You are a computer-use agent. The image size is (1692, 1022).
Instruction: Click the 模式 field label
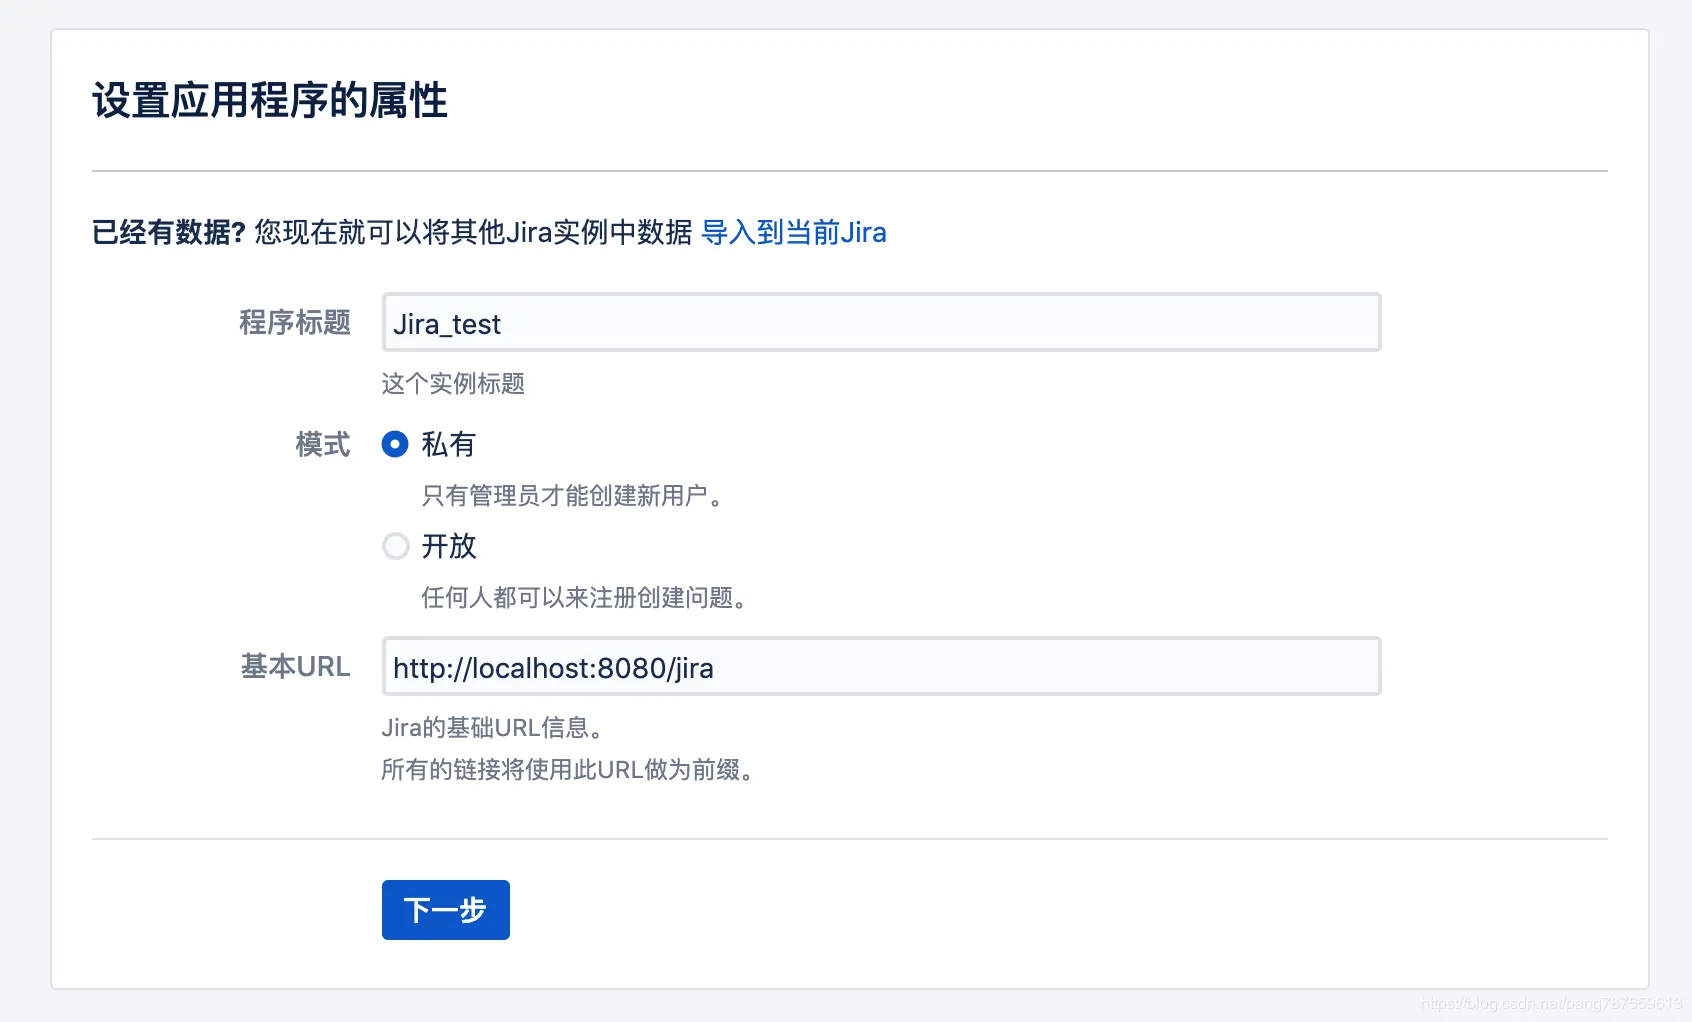click(x=322, y=446)
